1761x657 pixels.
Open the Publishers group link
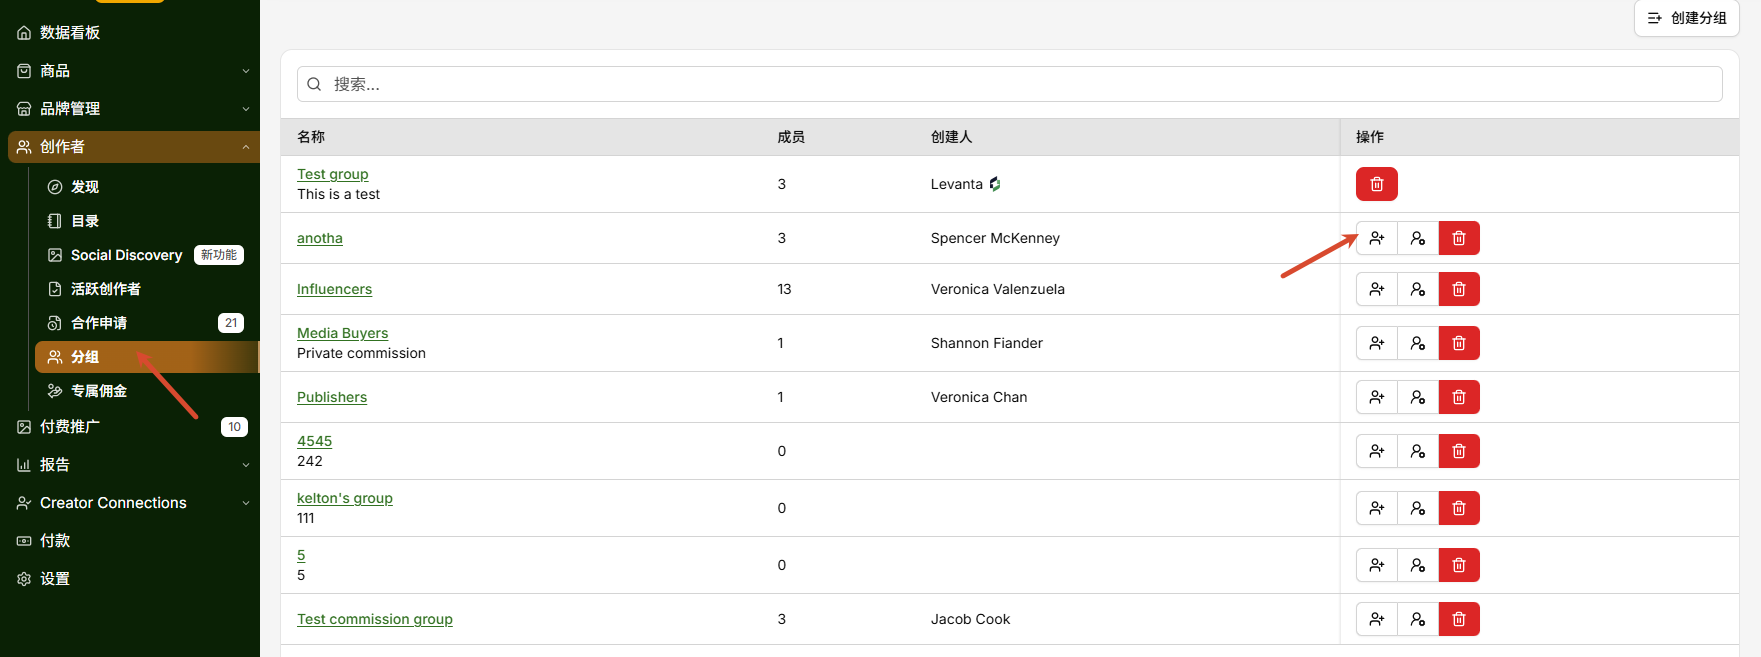[x=332, y=397]
